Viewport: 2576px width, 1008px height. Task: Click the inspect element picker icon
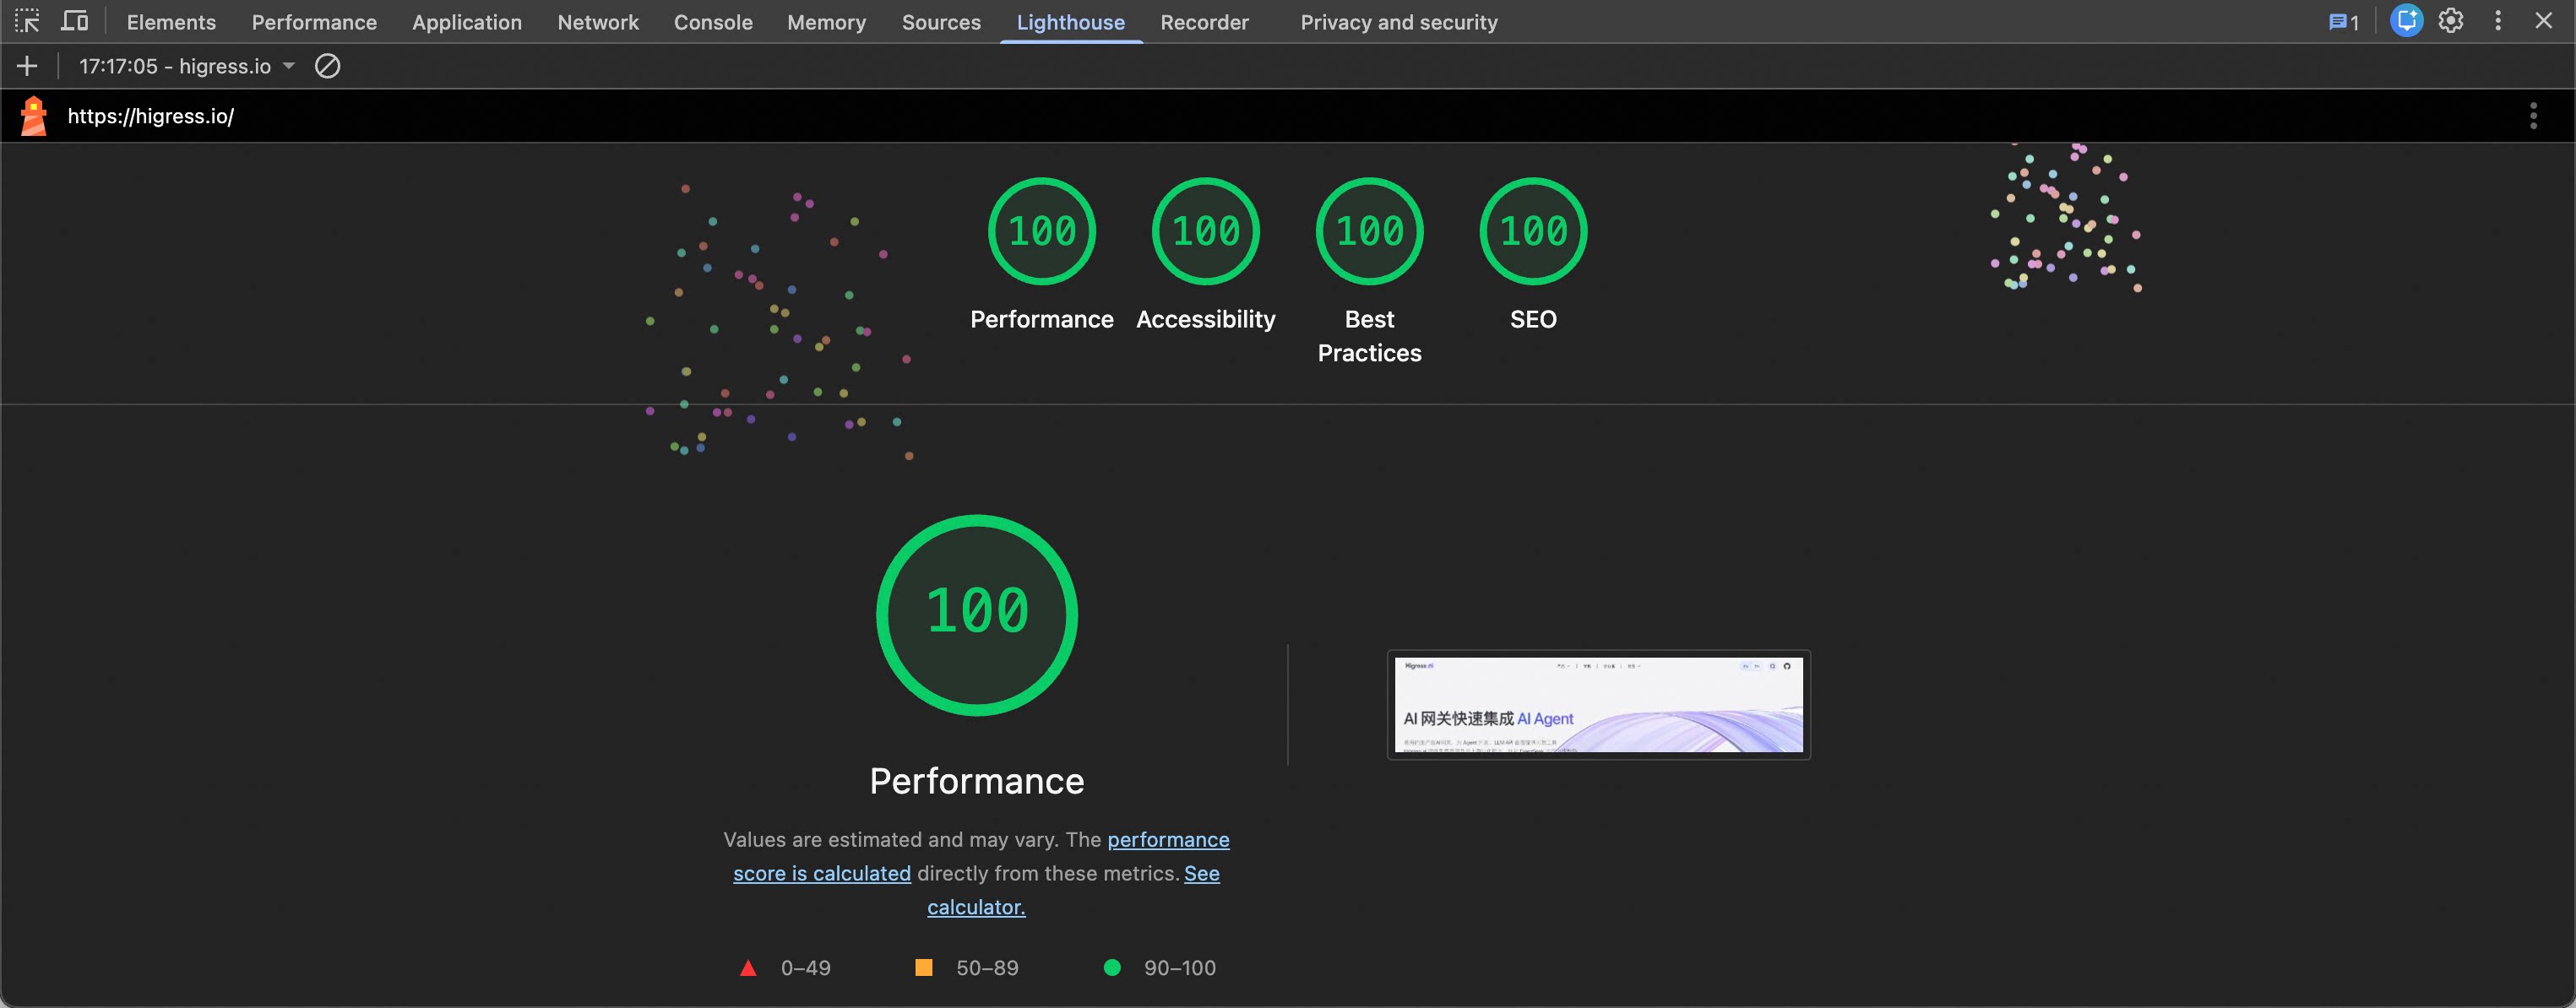pos(27,21)
